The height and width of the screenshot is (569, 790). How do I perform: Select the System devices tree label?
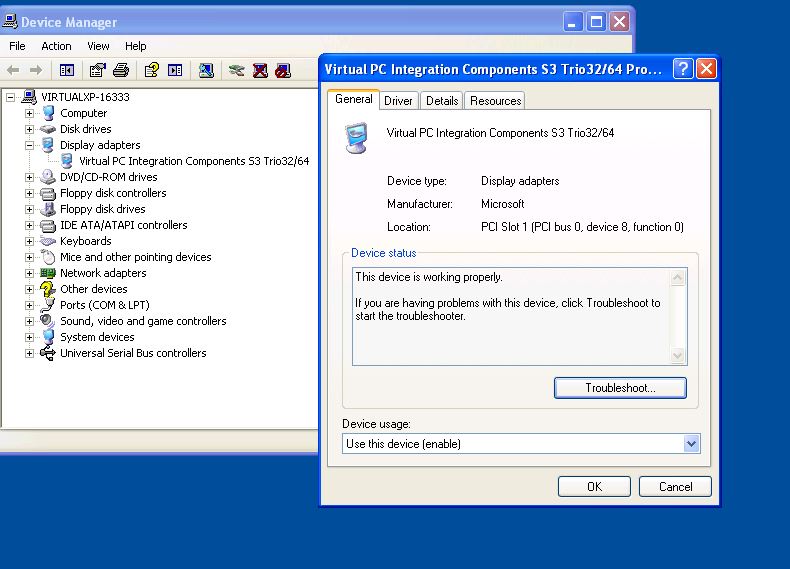pos(97,337)
